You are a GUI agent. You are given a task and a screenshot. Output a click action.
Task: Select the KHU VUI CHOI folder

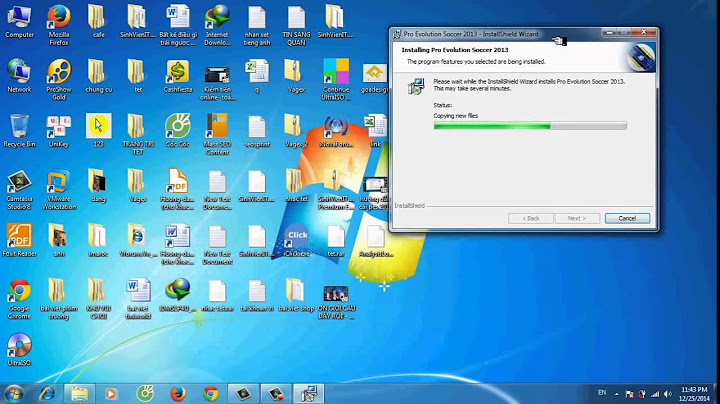pos(98,298)
